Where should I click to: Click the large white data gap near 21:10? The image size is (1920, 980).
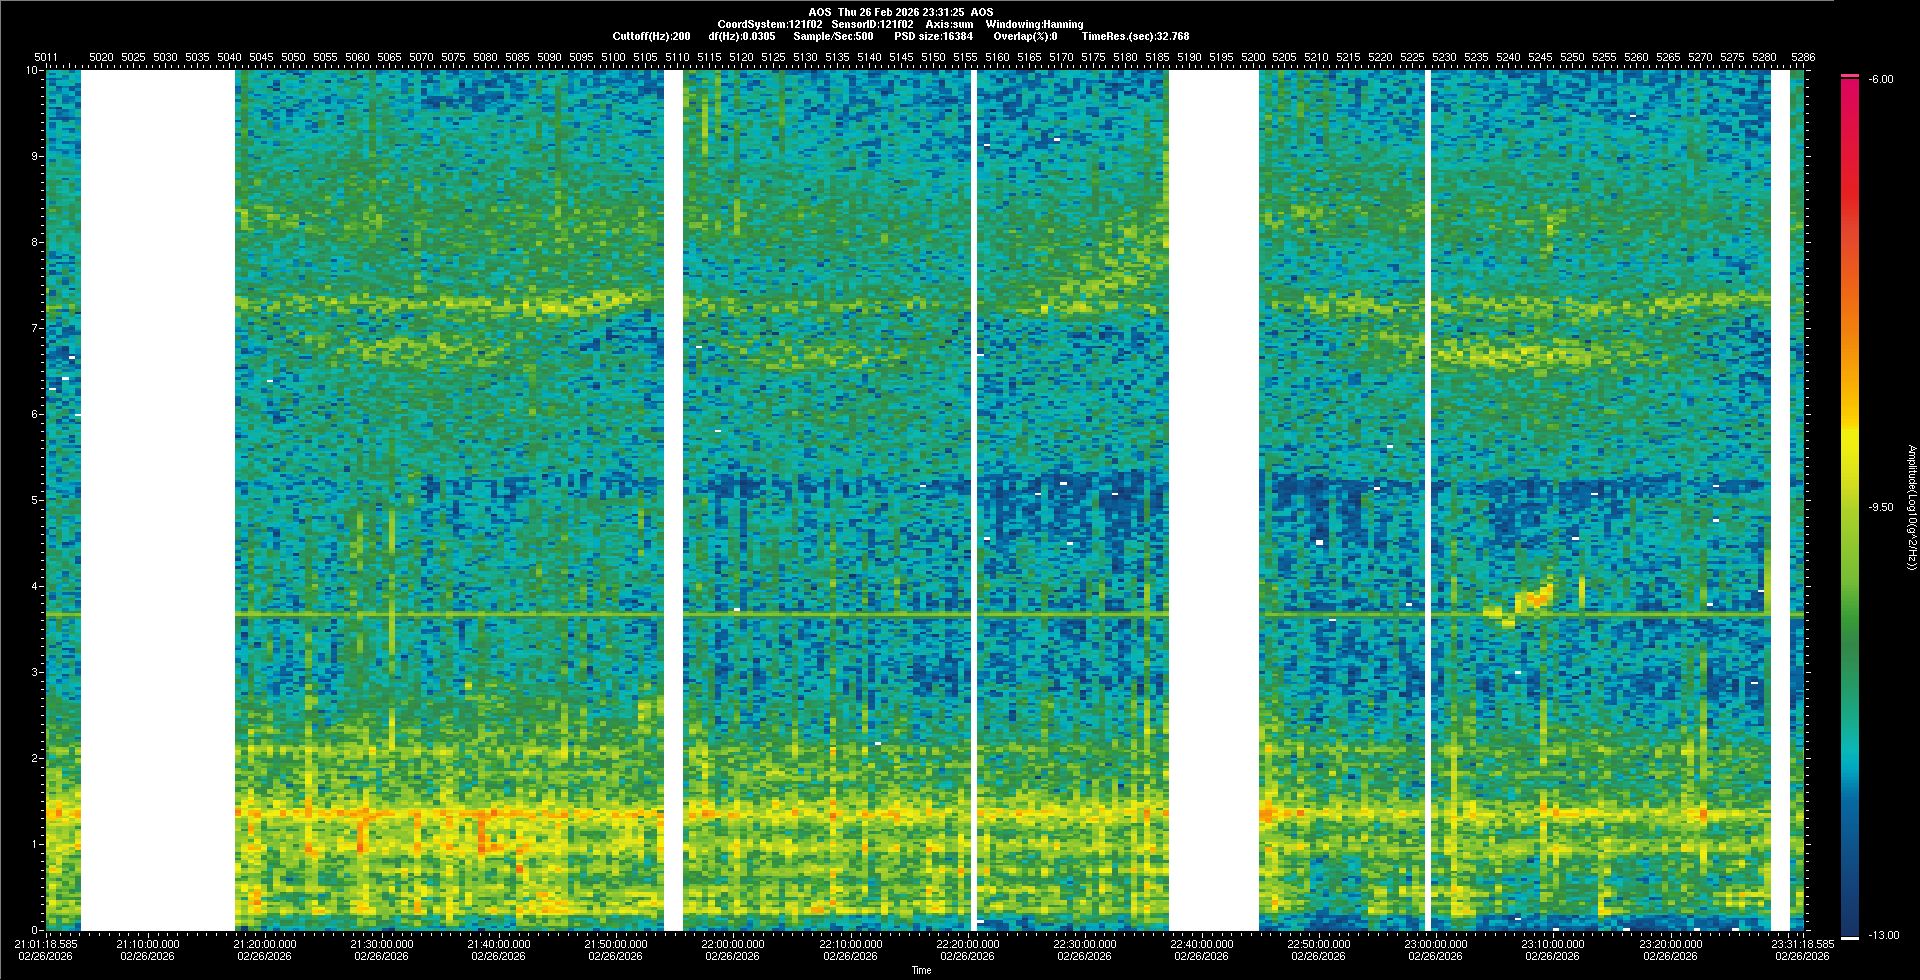pyautogui.click(x=157, y=500)
